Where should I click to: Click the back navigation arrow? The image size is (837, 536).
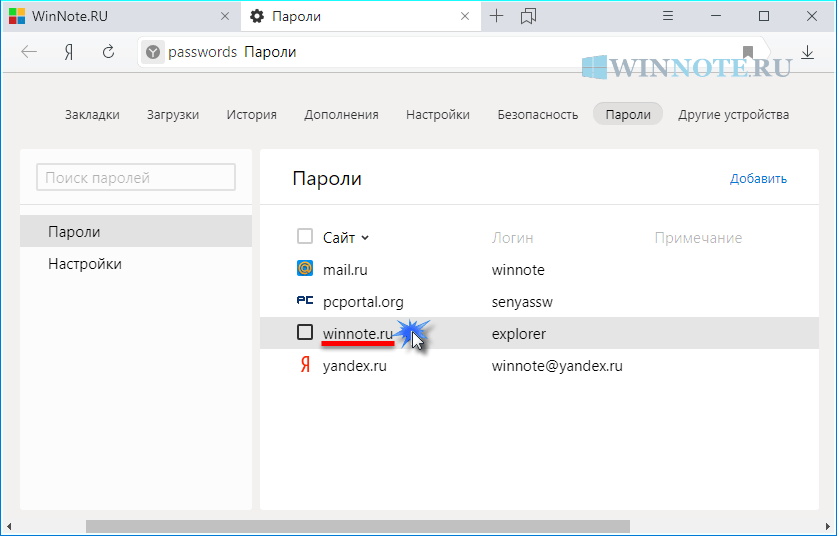tap(29, 52)
